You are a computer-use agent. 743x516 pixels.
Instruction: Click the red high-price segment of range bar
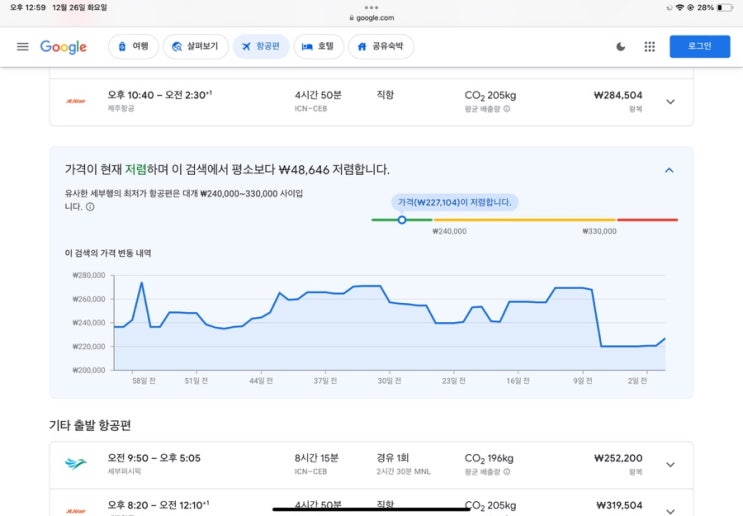click(x=647, y=220)
